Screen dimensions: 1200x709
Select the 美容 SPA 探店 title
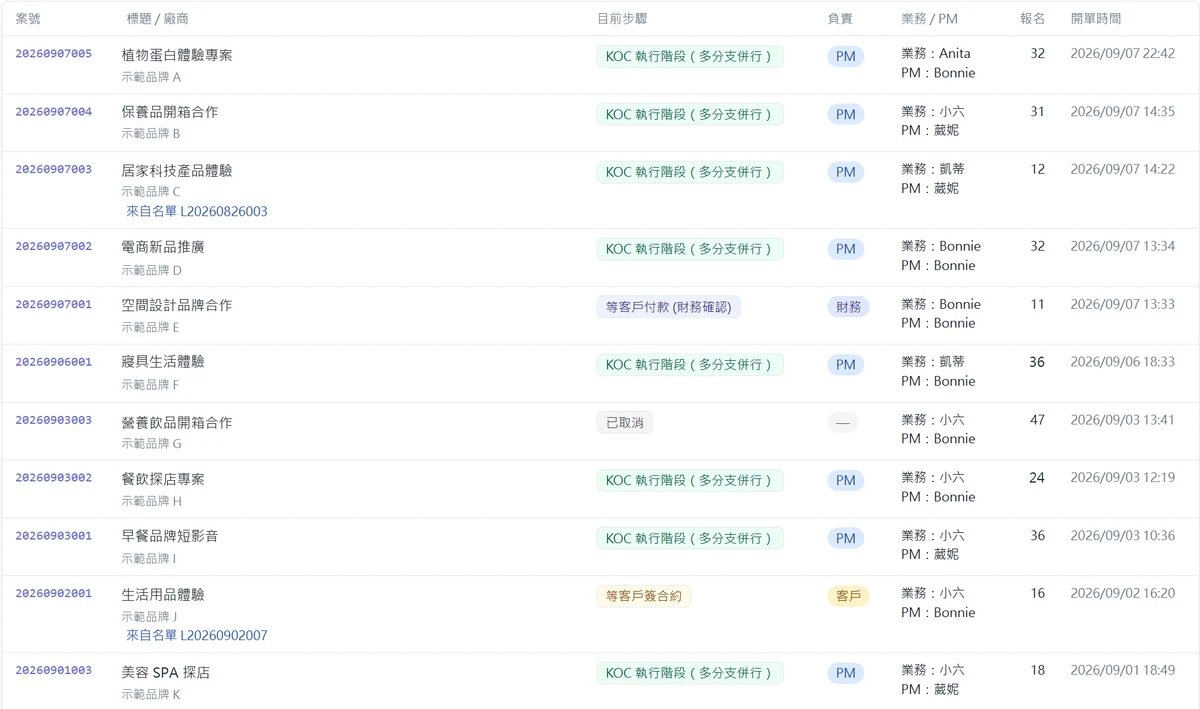tap(166, 673)
